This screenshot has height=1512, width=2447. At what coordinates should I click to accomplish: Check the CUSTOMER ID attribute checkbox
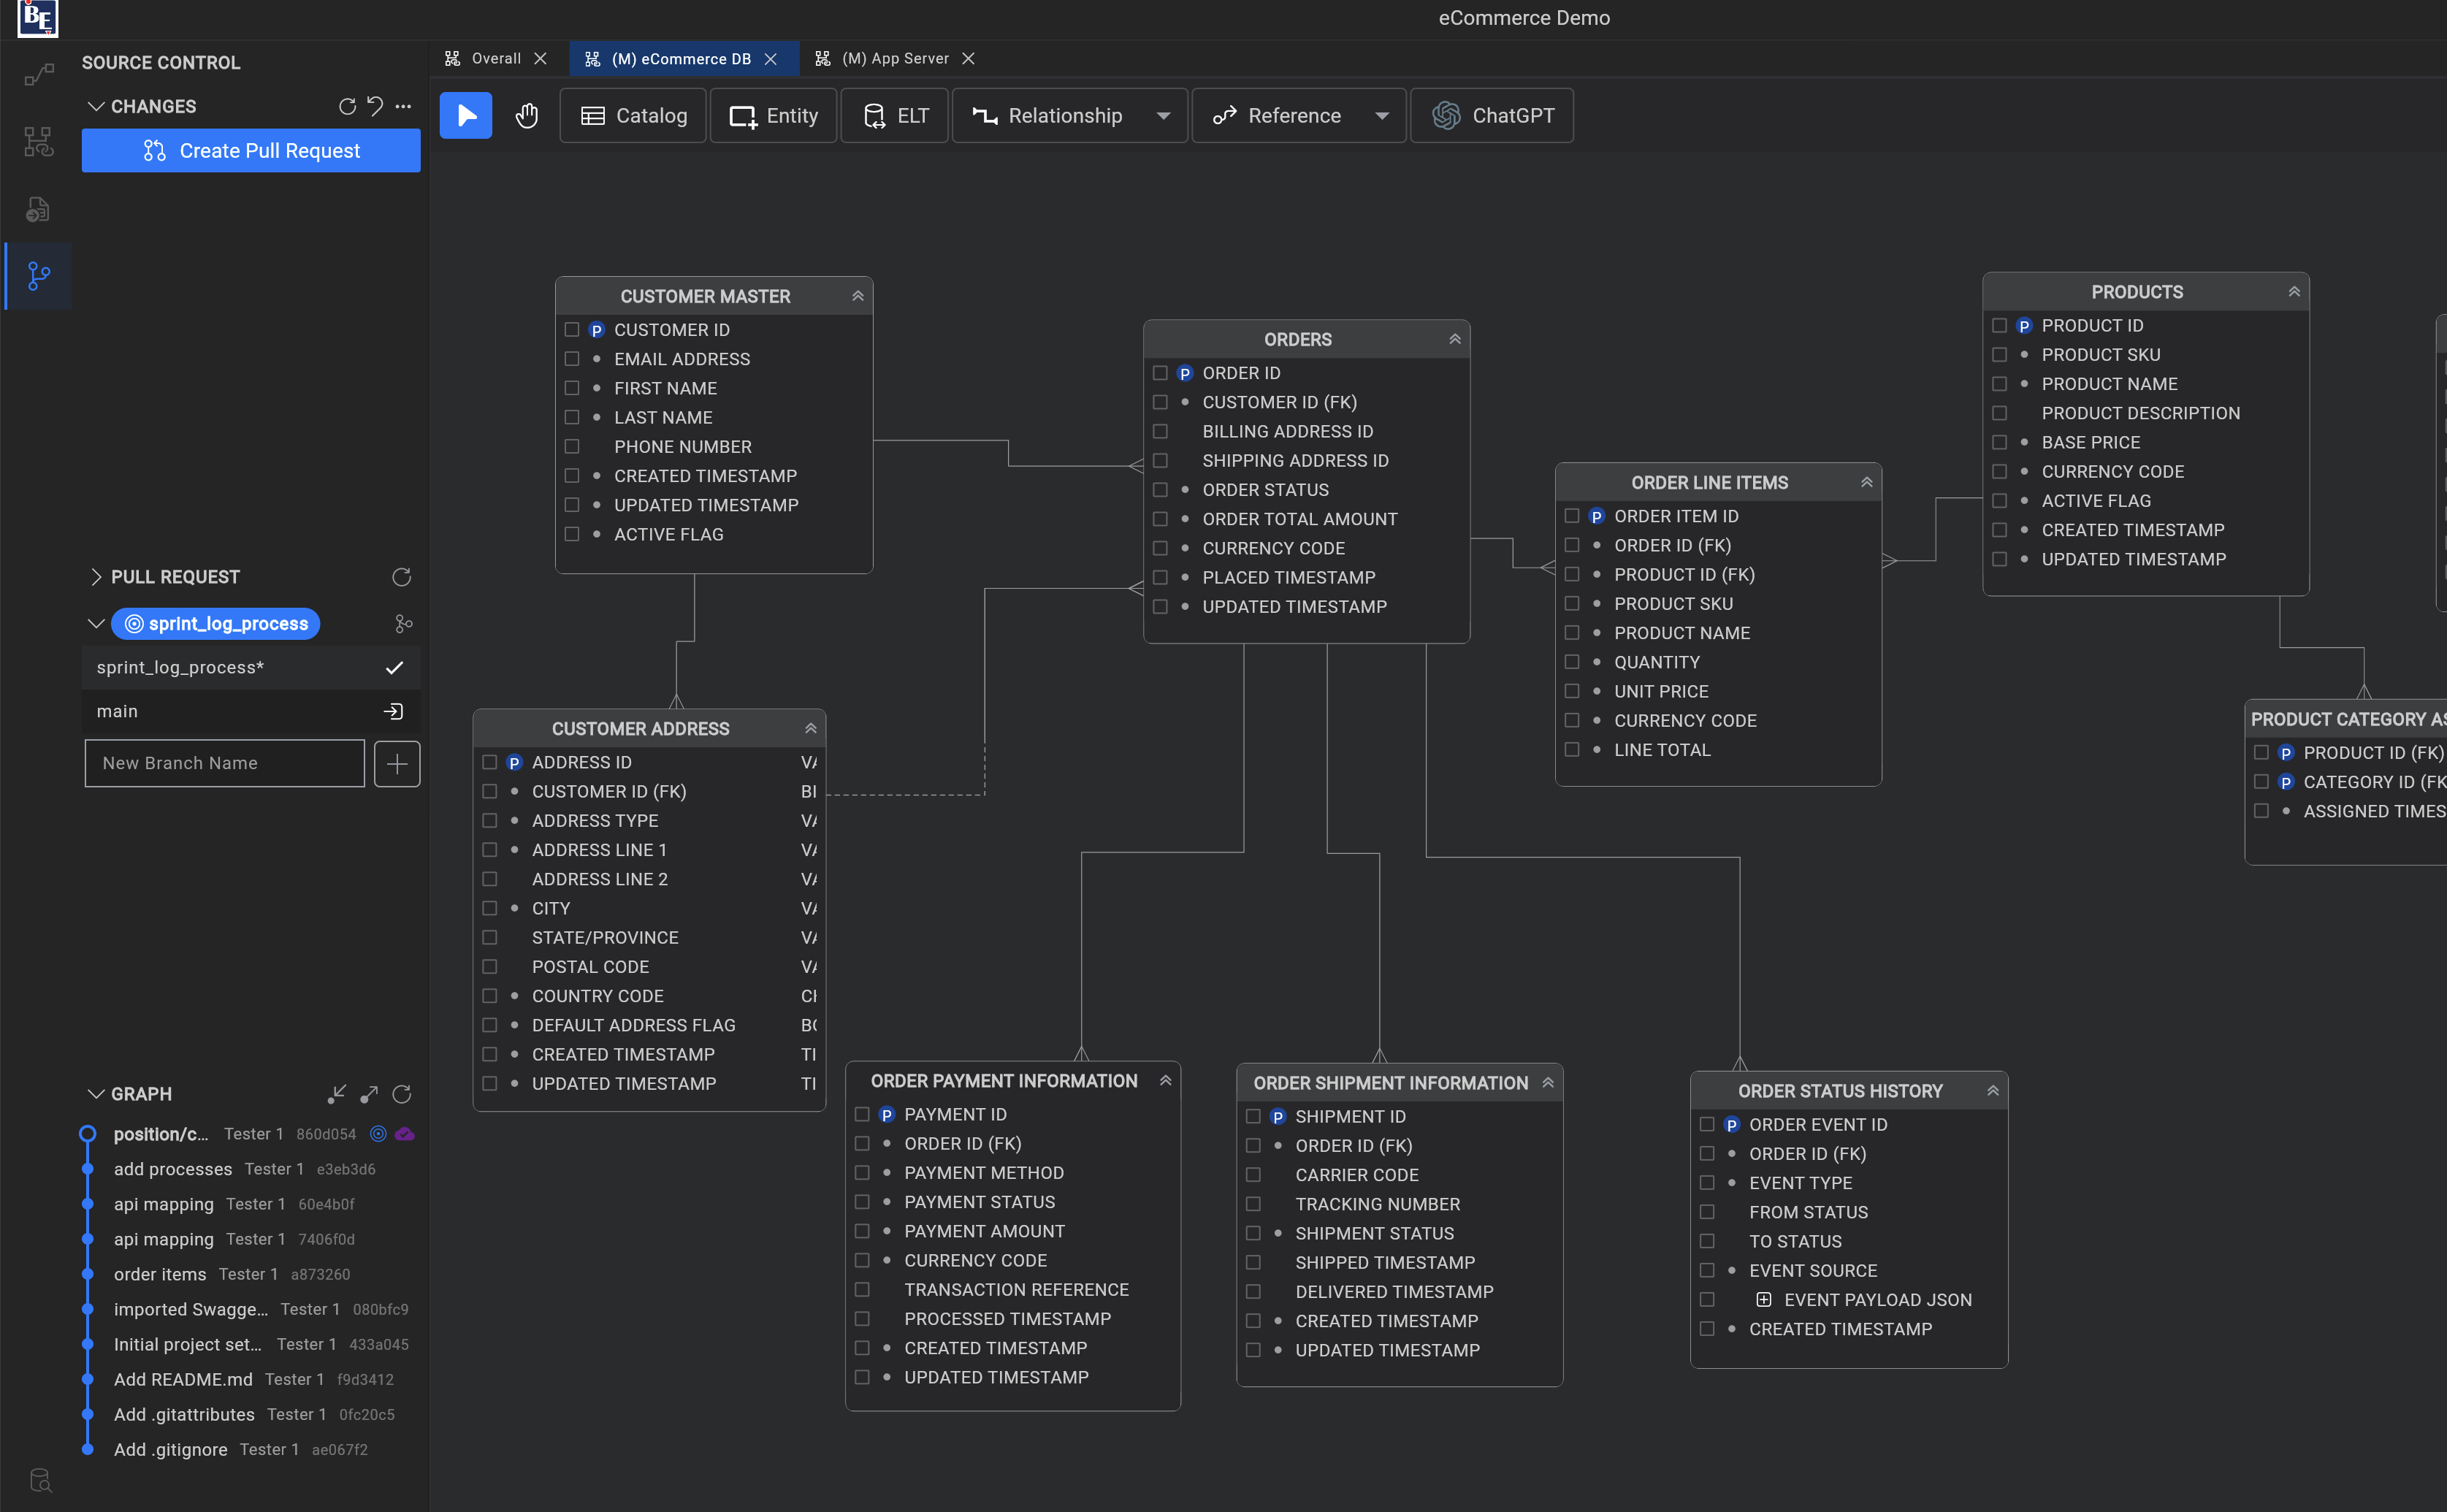pos(572,330)
